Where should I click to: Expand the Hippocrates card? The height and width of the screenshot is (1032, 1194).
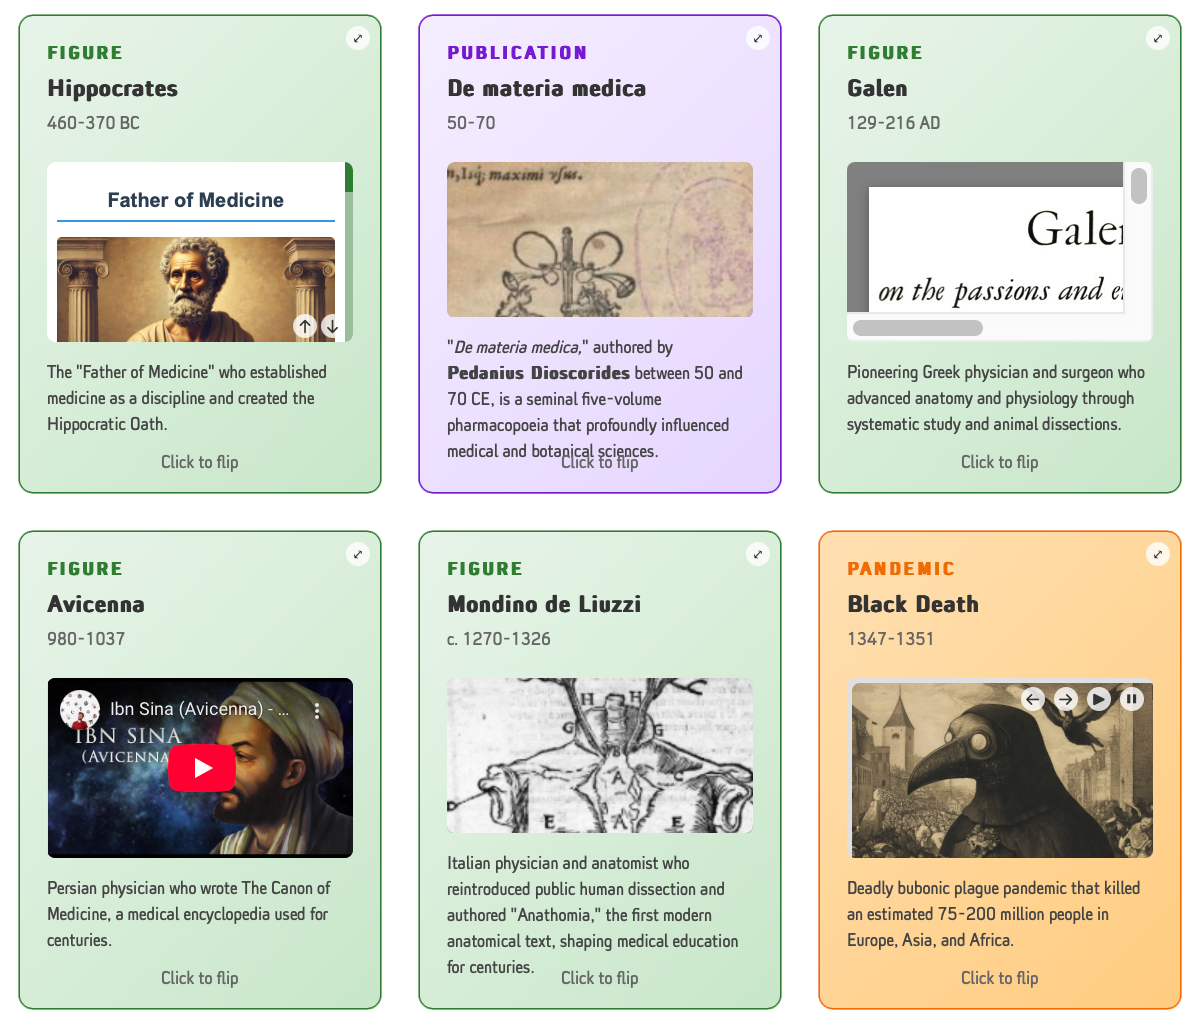[358, 38]
